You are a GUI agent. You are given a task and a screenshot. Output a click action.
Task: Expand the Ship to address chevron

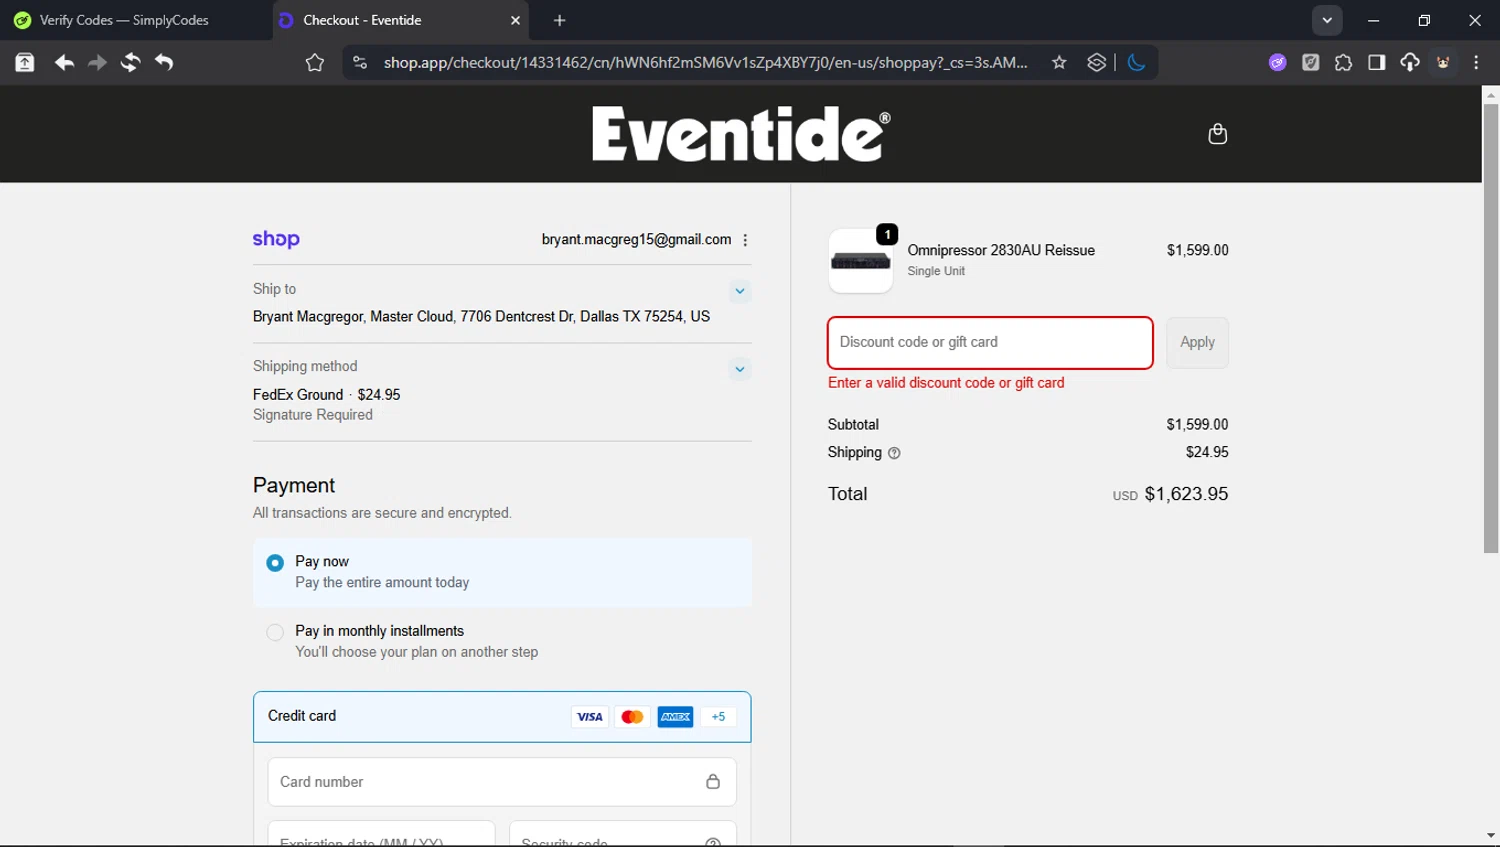point(740,291)
